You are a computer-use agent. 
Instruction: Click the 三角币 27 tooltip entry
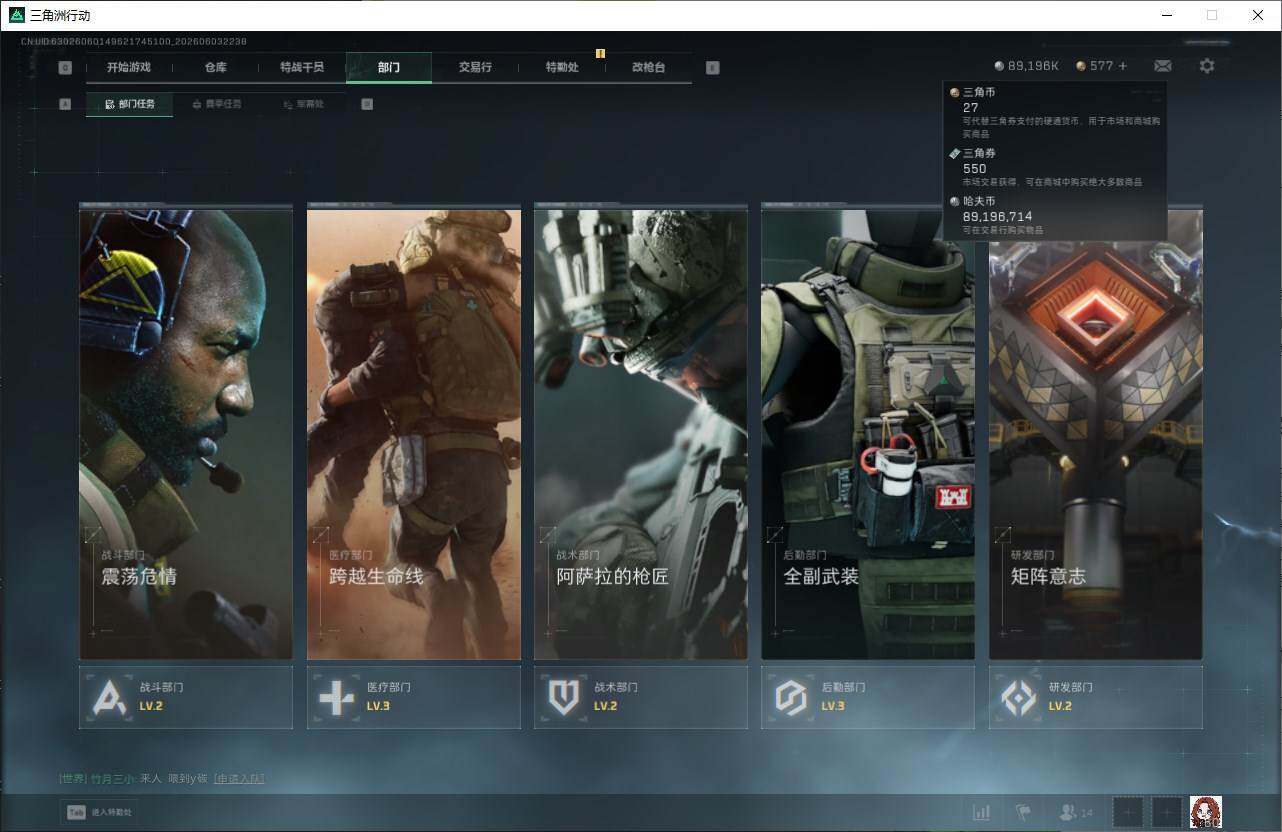pos(1053,111)
